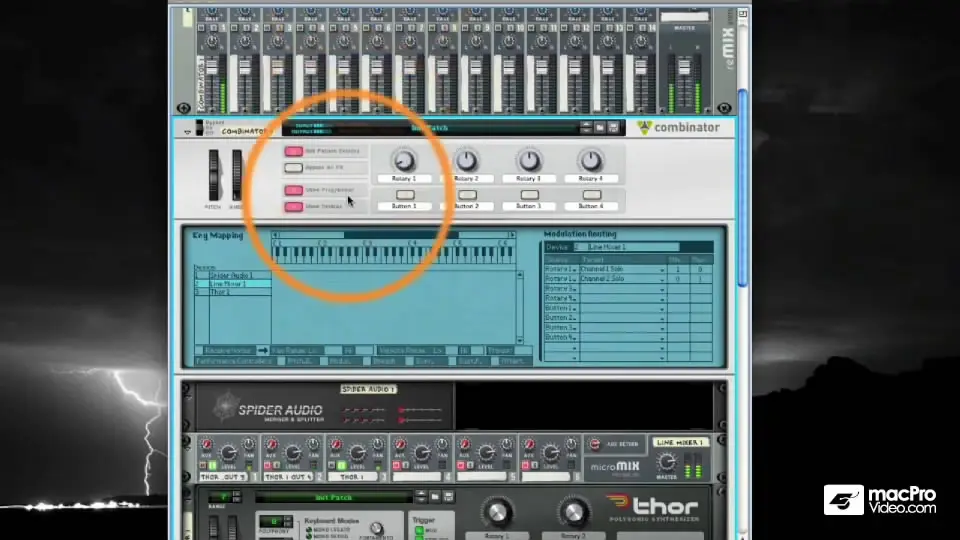The width and height of the screenshot is (960, 540).
Task: Click the Combinator patch name display
Action: (x=430, y=128)
